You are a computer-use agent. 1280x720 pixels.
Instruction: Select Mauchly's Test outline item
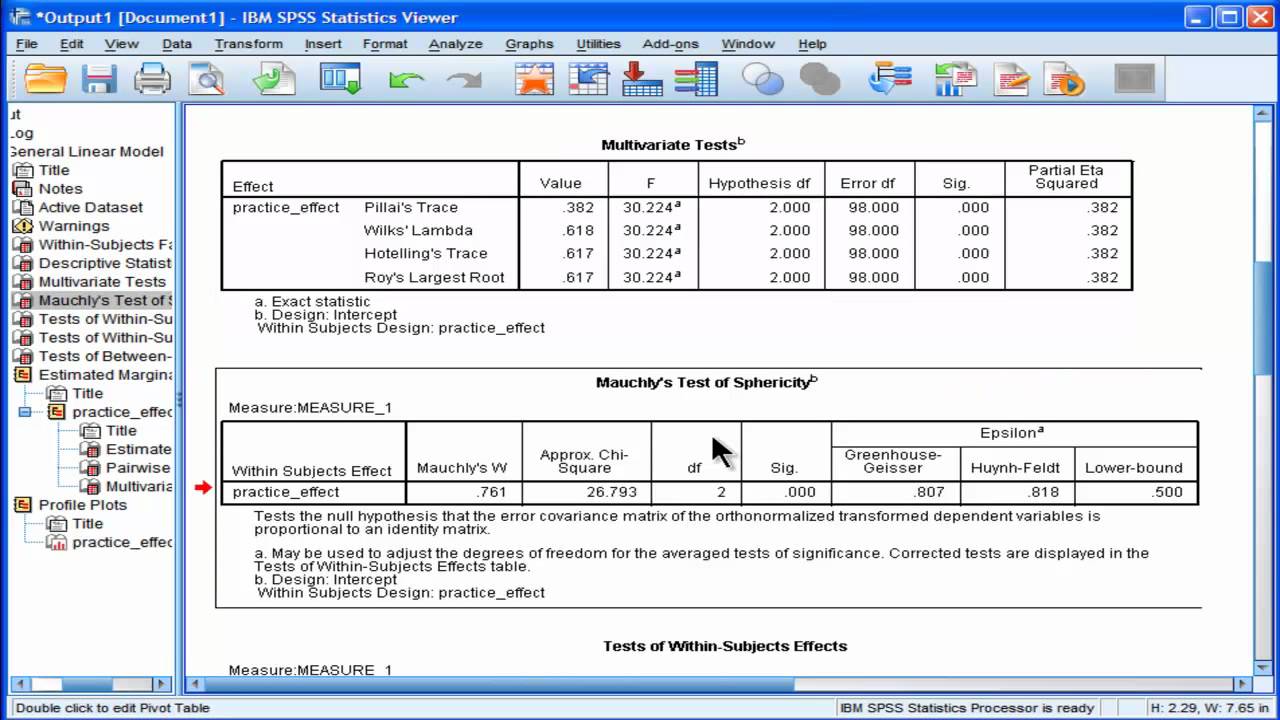pos(104,300)
